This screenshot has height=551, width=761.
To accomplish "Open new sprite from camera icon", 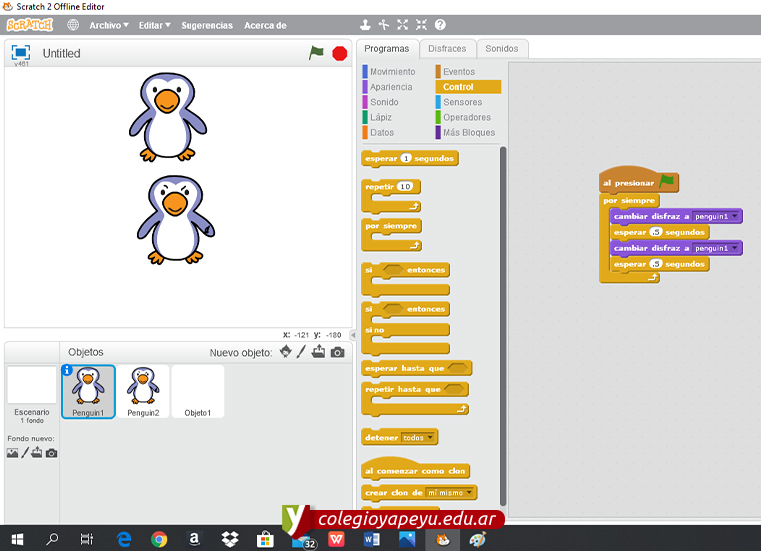I will (x=337, y=352).
